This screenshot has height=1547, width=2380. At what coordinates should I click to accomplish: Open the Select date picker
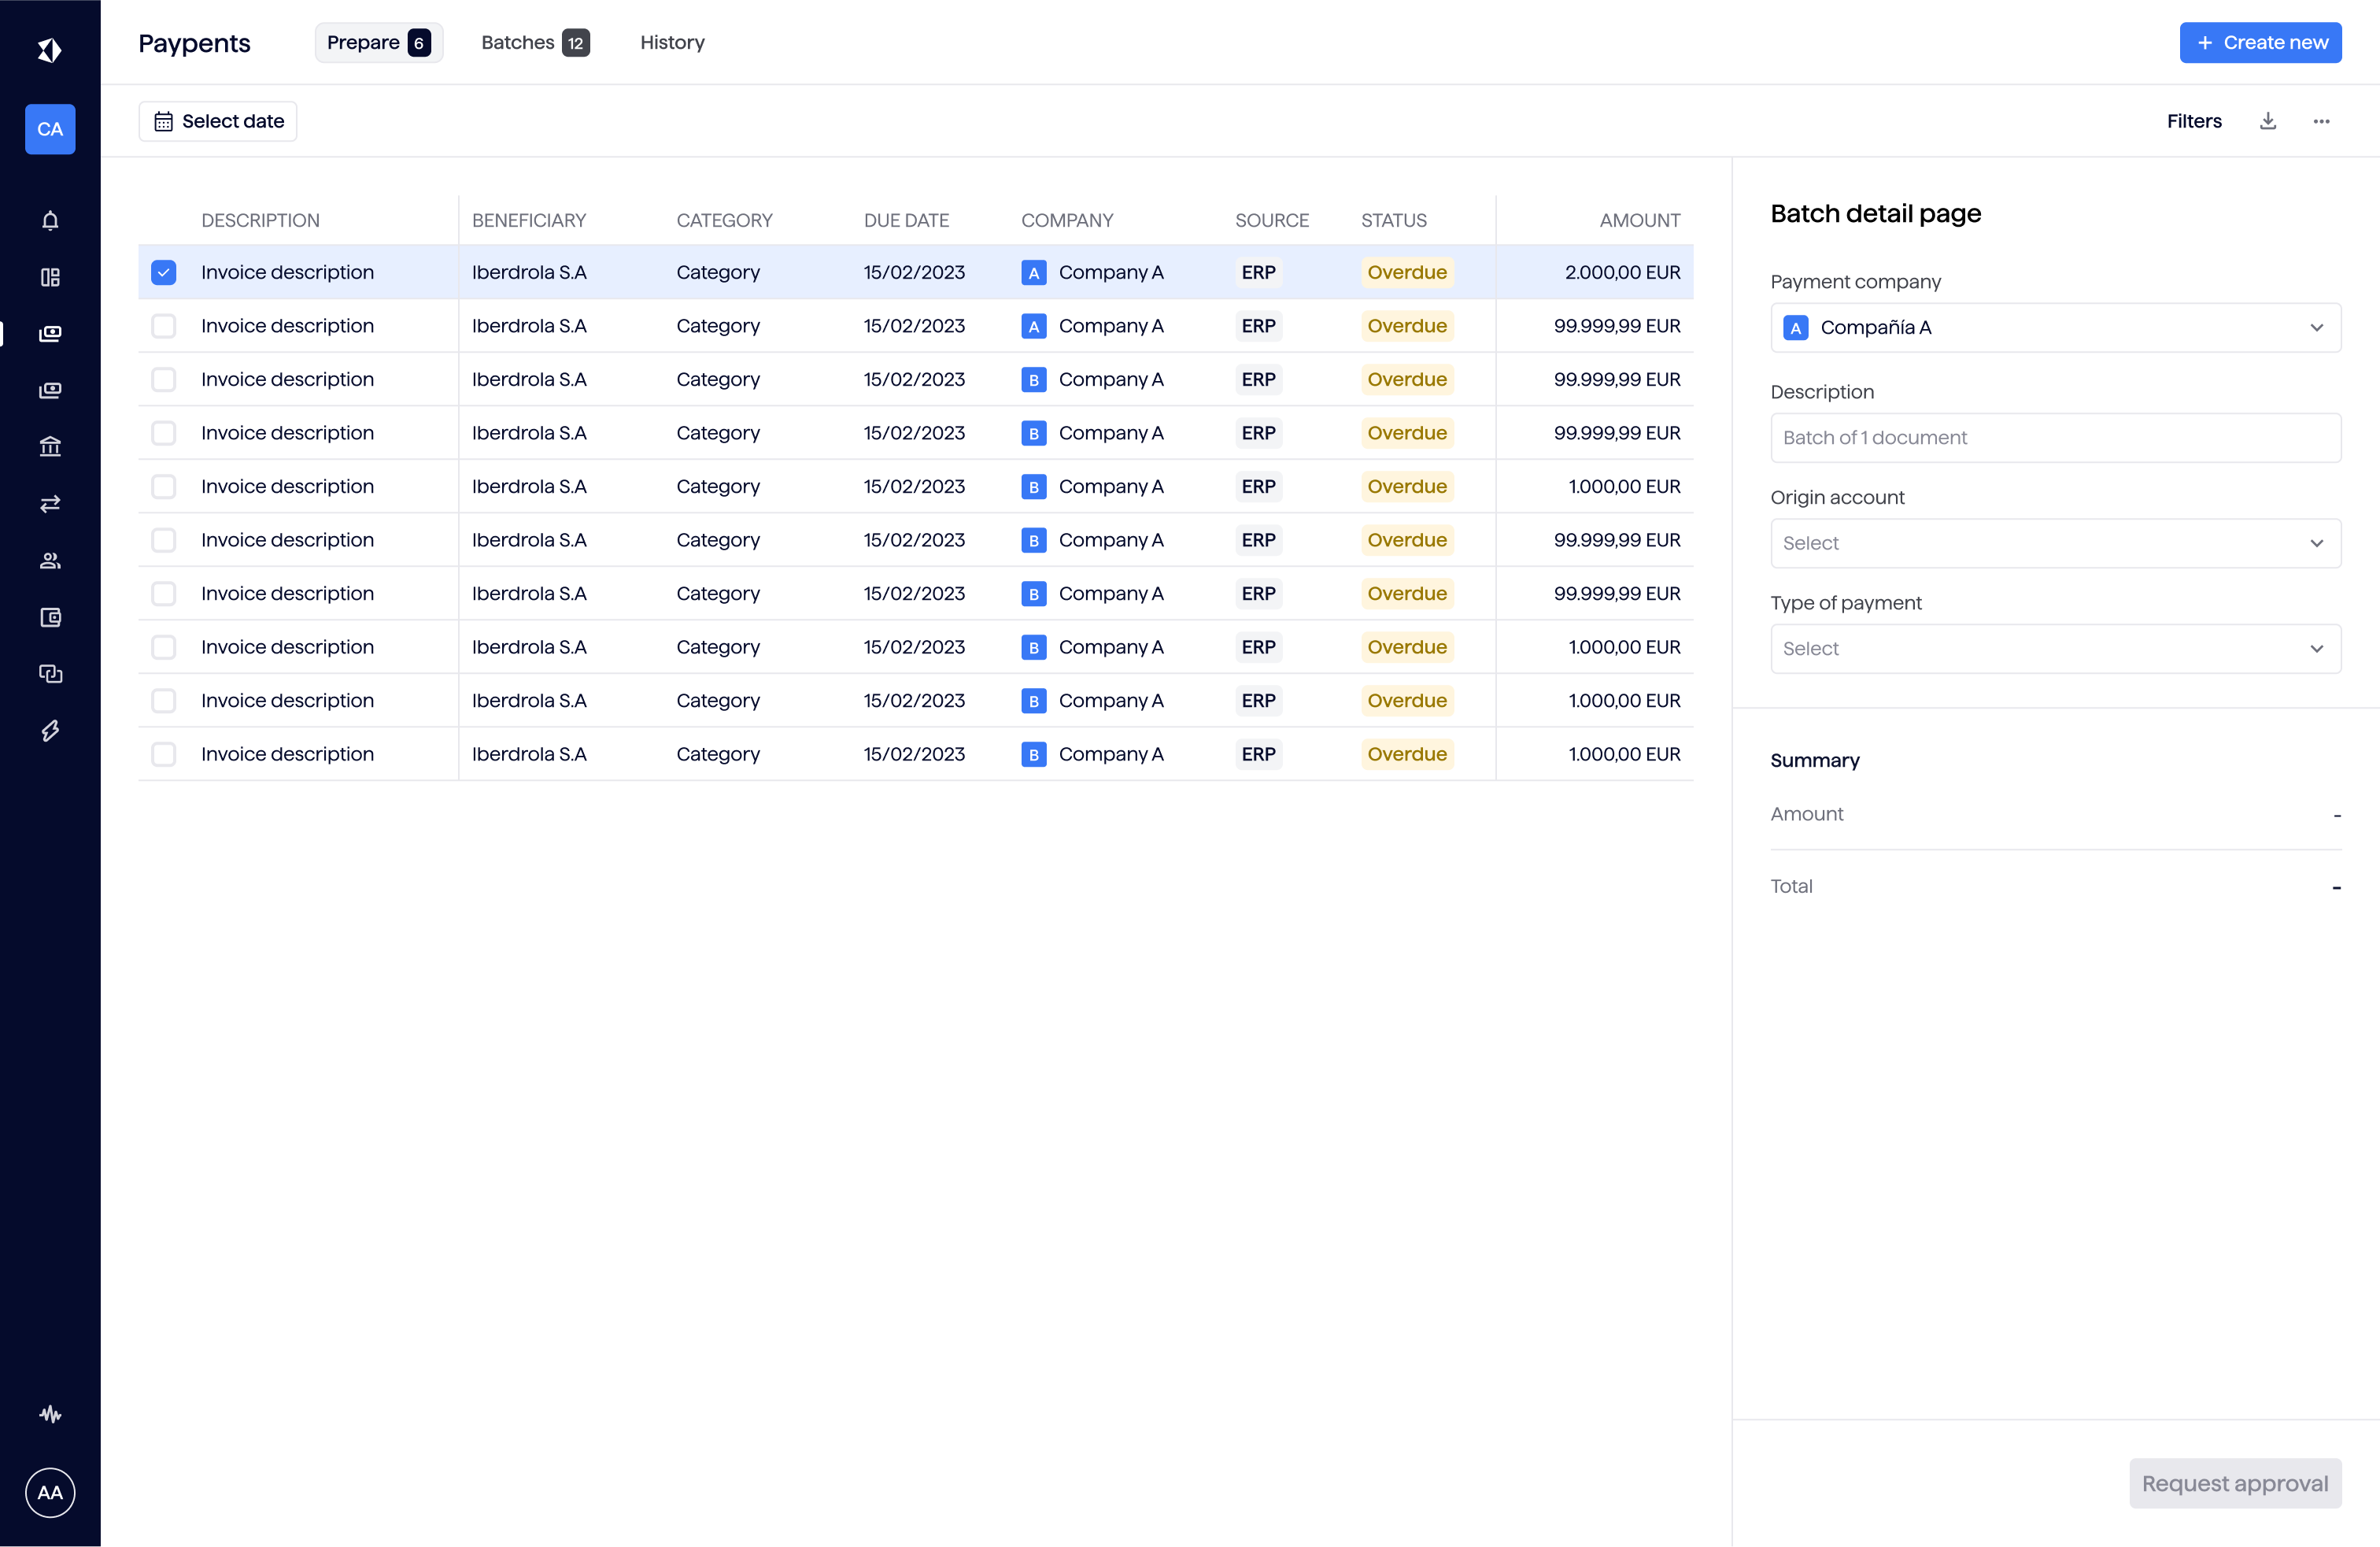(x=218, y=121)
